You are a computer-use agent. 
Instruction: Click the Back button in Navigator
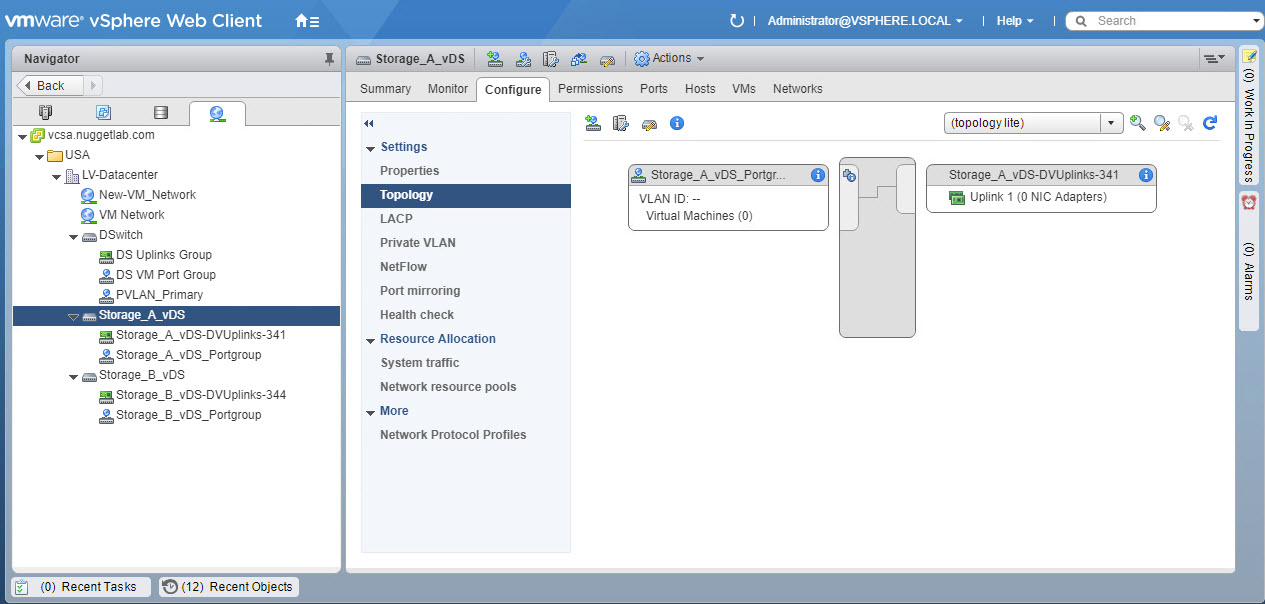(x=50, y=86)
